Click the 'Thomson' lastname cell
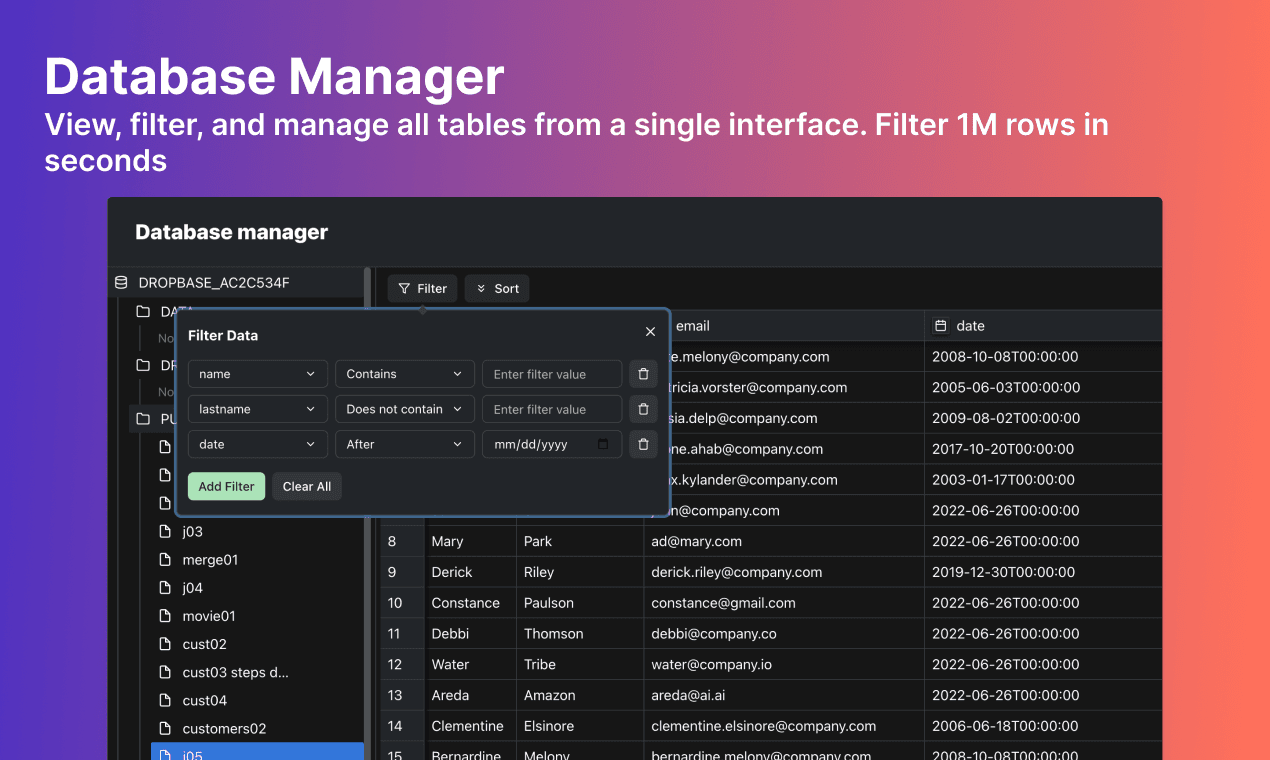 [580, 634]
